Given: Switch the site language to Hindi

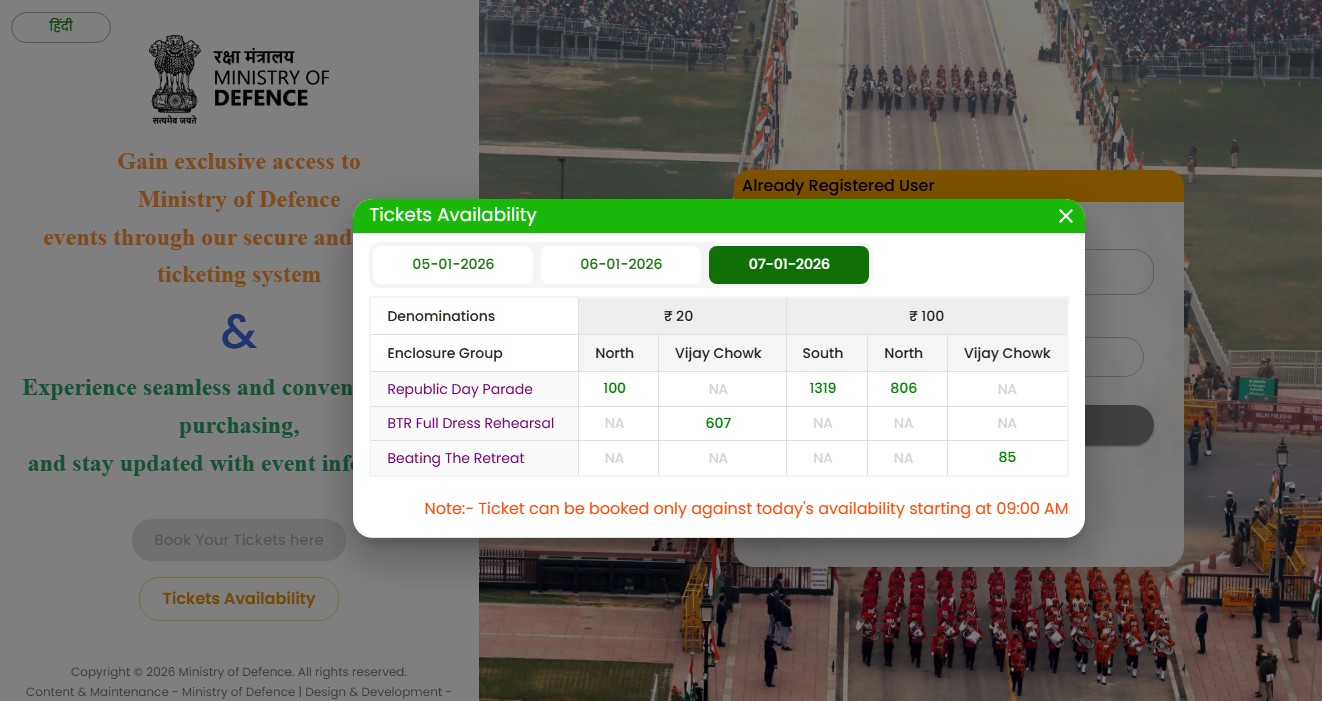Looking at the screenshot, I should (x=60, y=27).
